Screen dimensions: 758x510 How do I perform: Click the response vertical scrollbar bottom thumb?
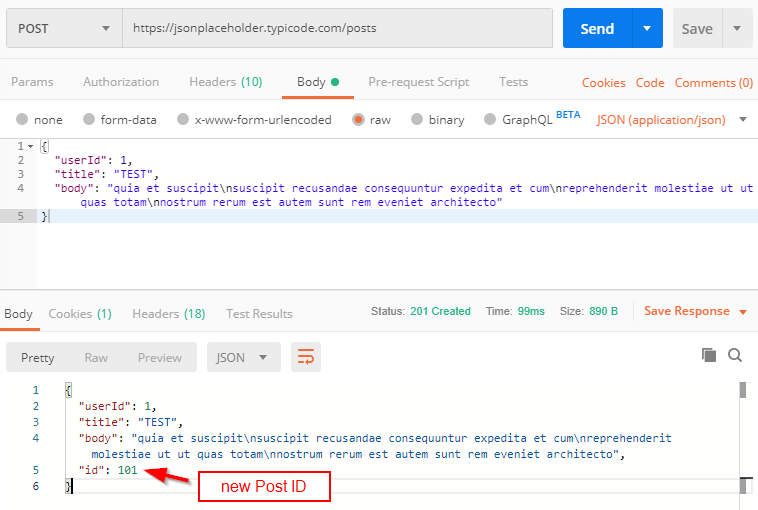tap(745, 485)
